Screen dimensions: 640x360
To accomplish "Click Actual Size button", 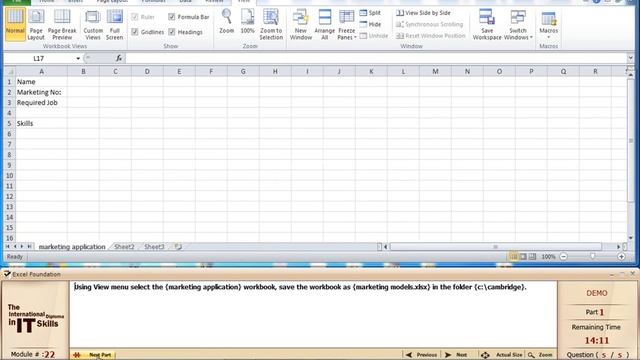I will point(502,355).
